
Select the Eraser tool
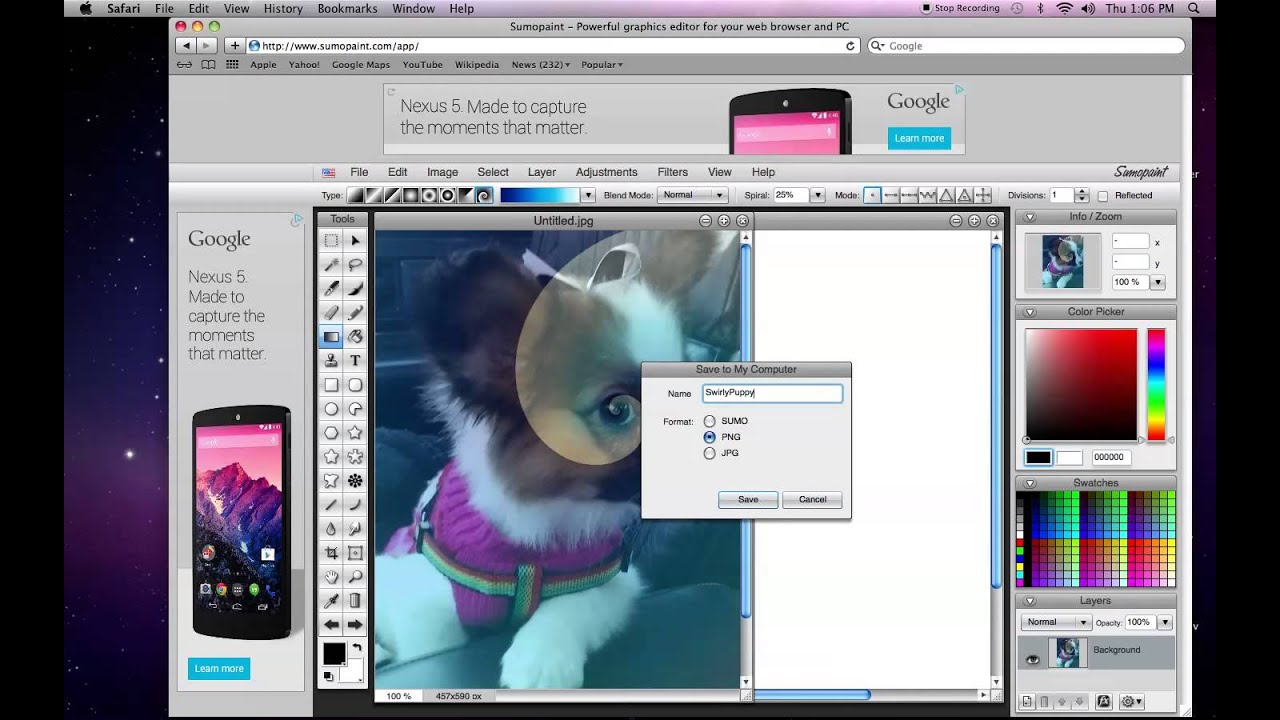click(331, 312)
